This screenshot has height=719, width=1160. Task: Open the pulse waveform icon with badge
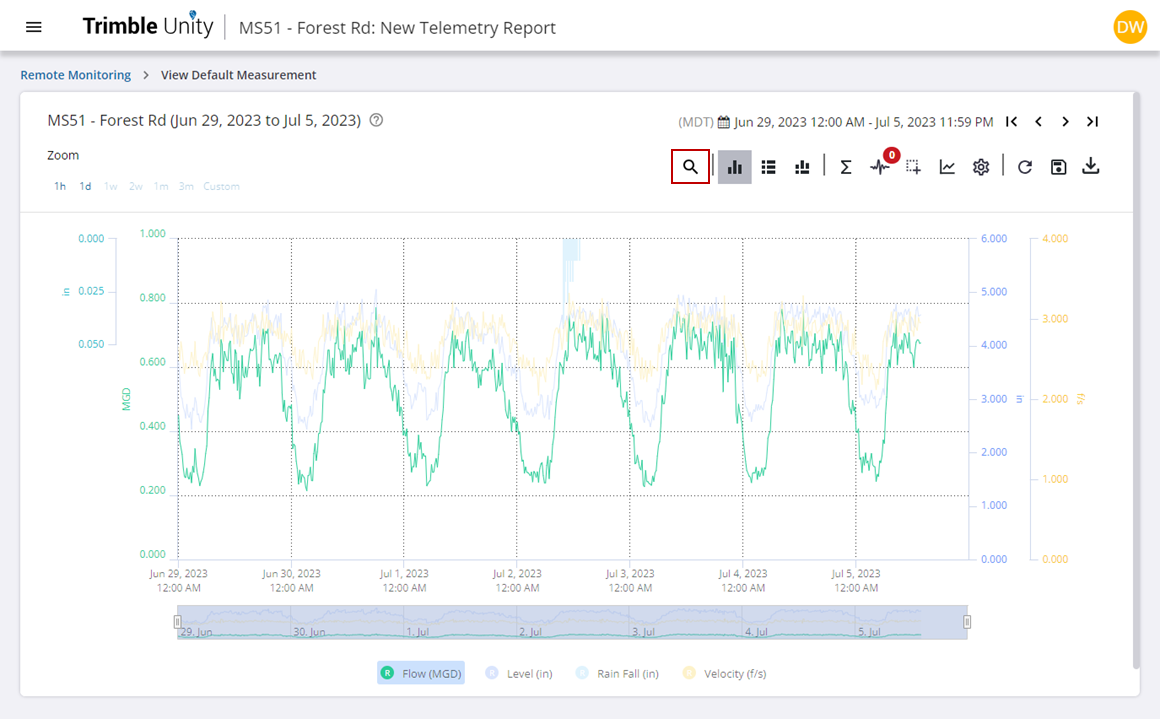880,167
